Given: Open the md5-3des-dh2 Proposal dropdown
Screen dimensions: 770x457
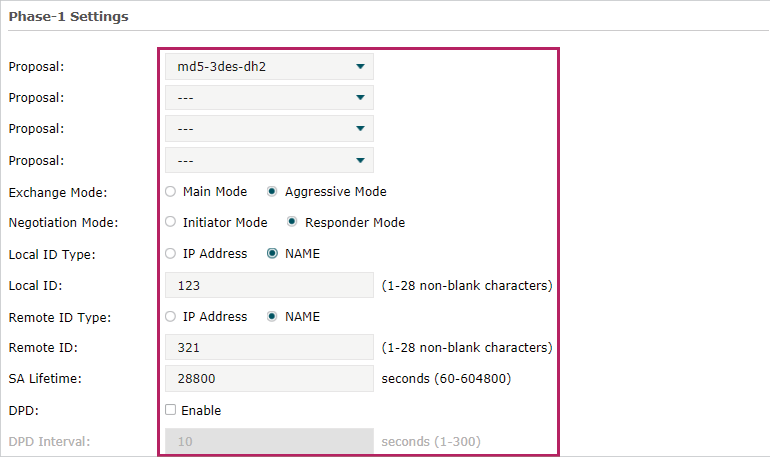Looking at the screenshot, I should 269,67.
